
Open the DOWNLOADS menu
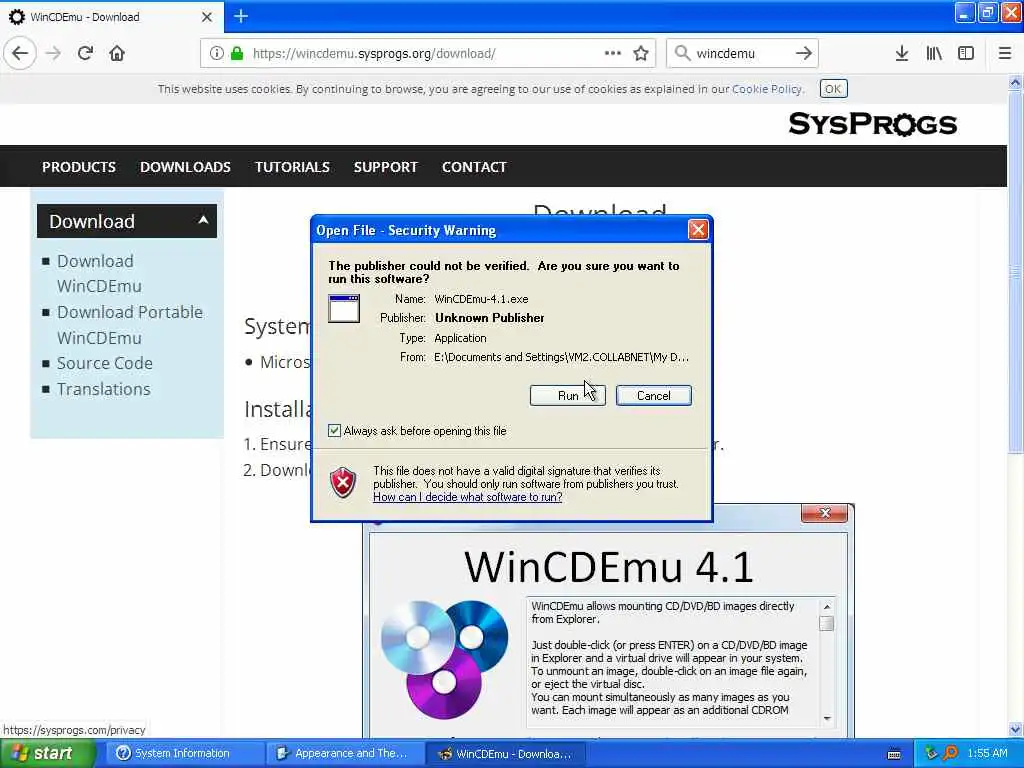(185, 167)
